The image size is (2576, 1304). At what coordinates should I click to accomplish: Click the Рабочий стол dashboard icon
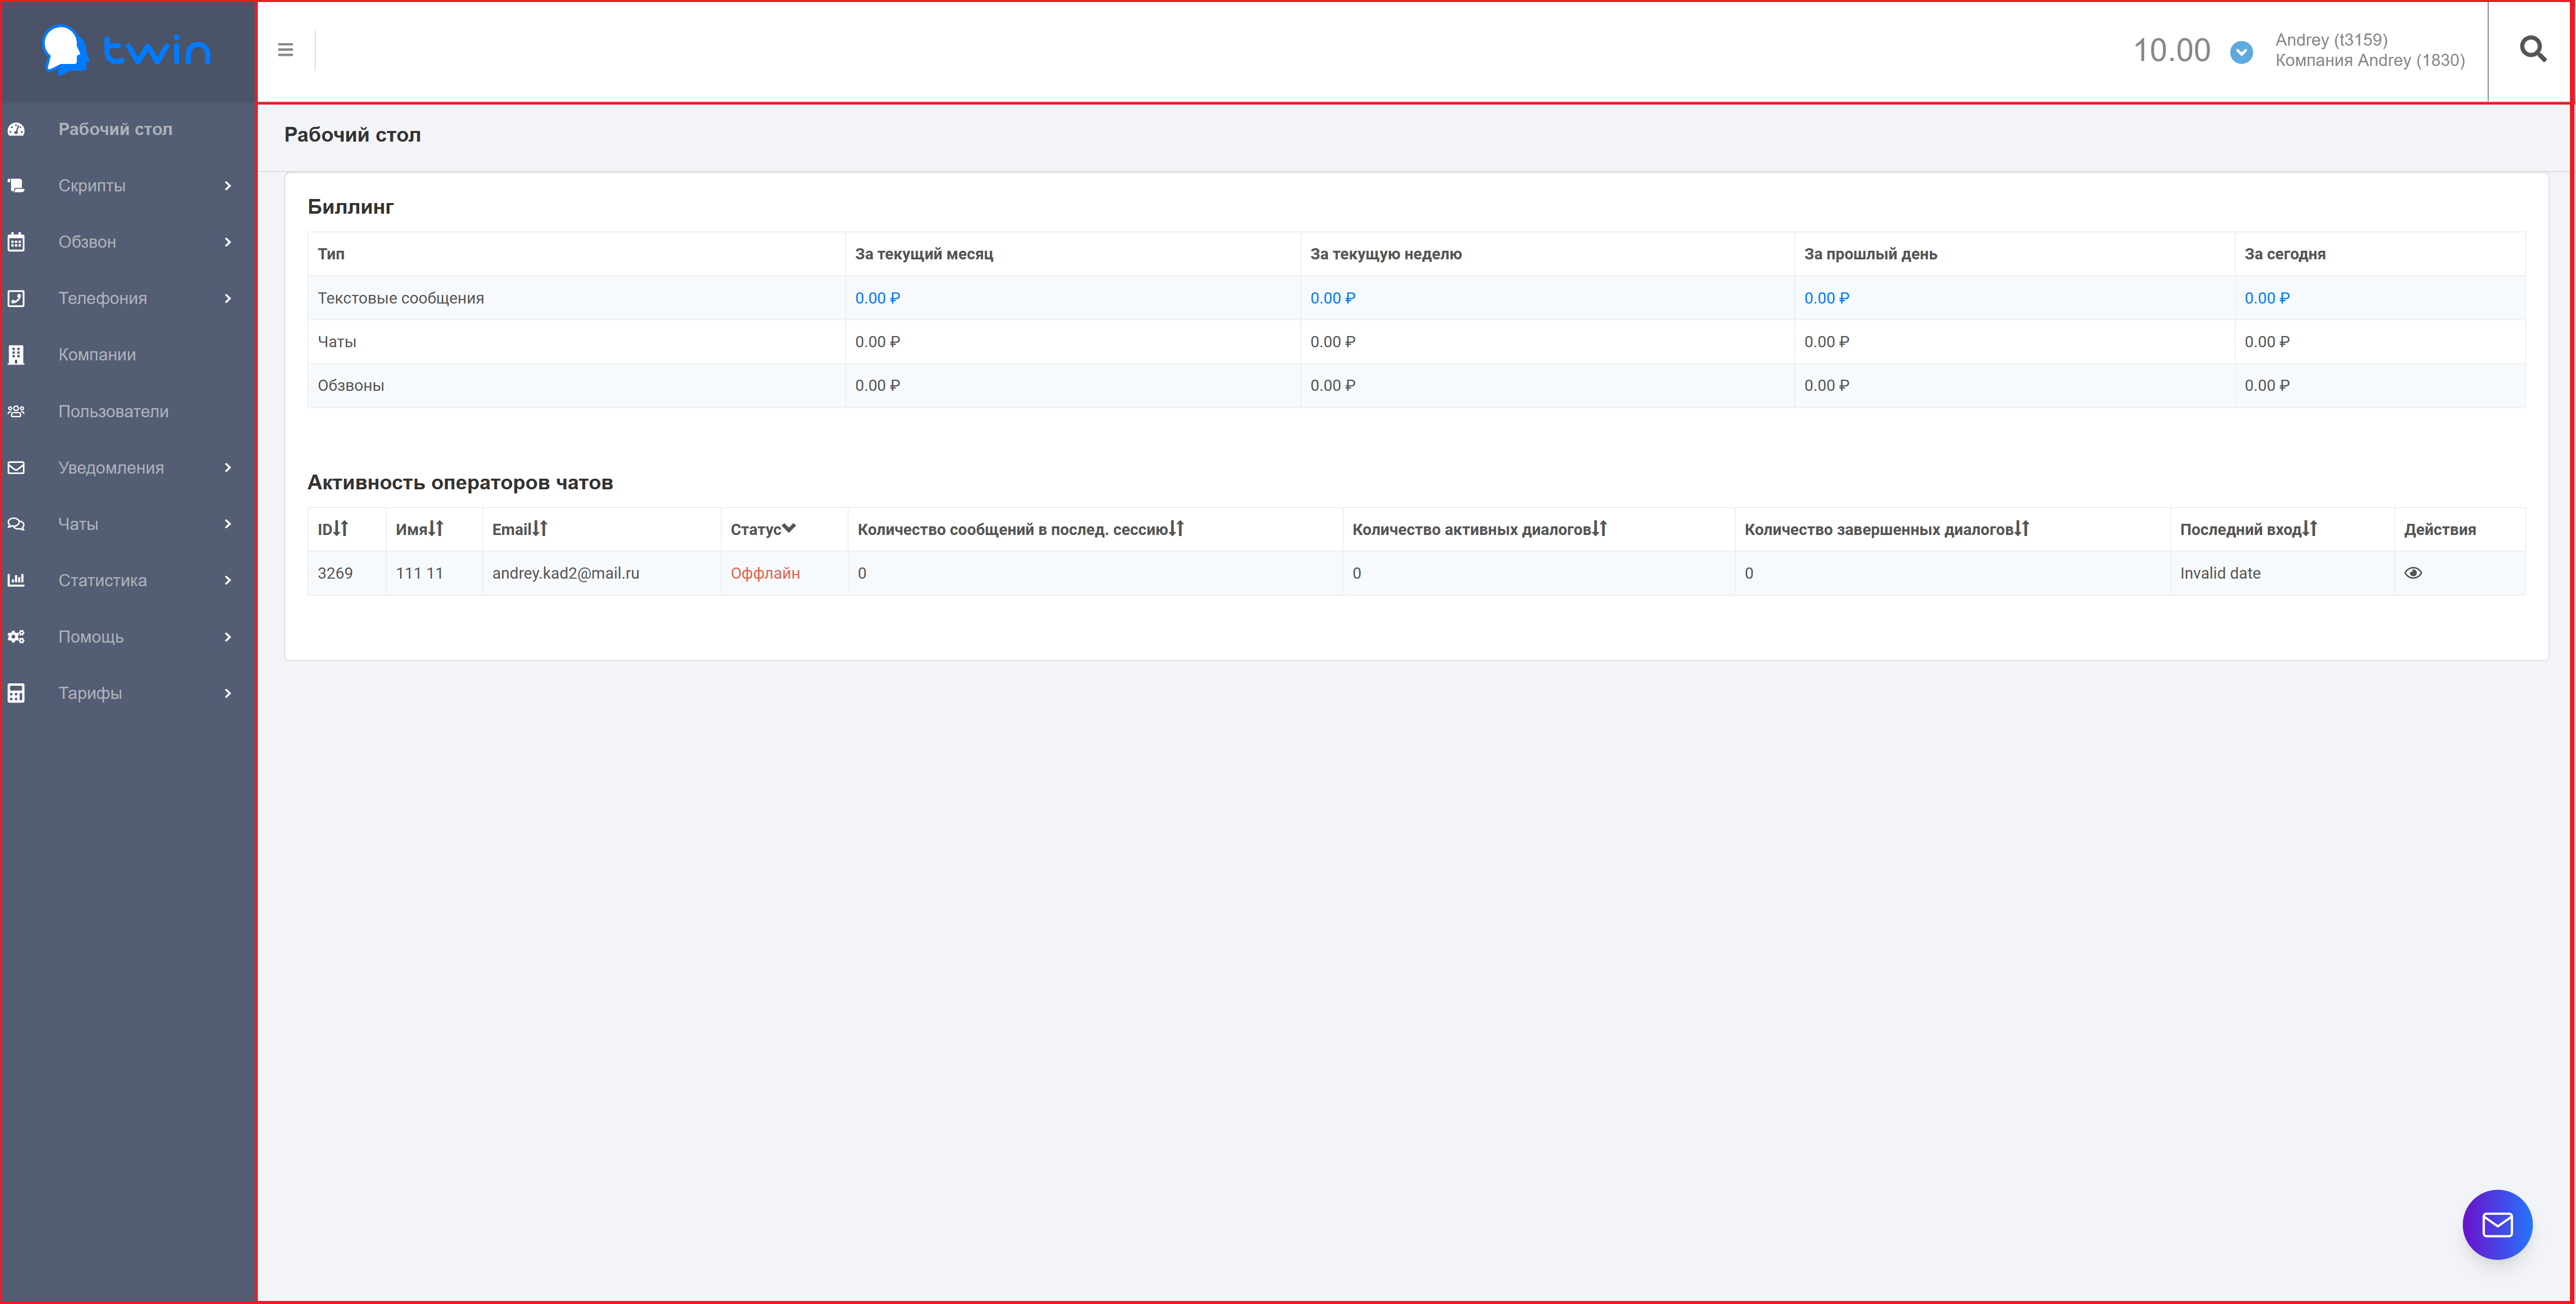(x=17, y=129)
